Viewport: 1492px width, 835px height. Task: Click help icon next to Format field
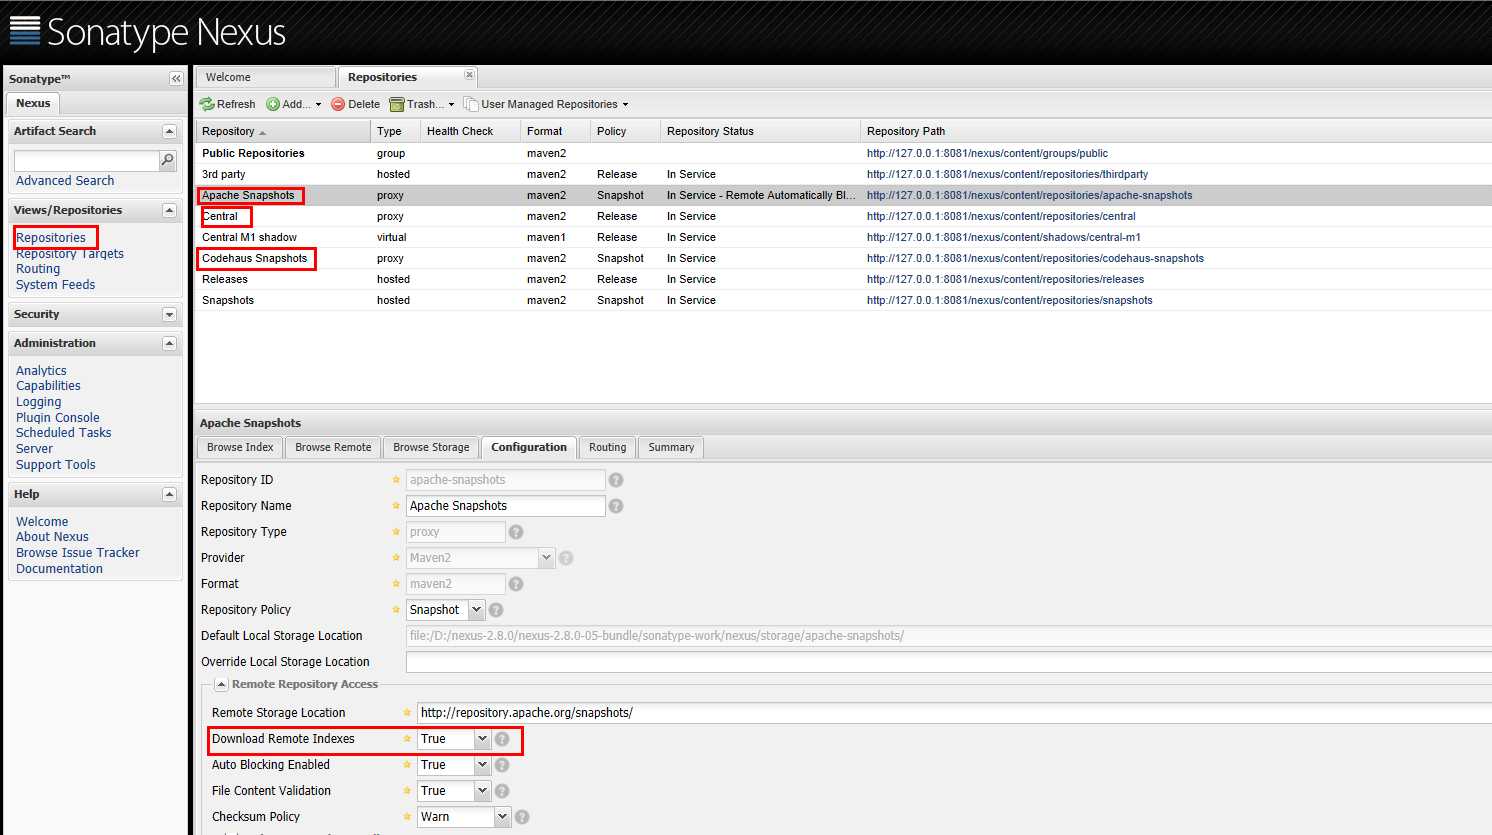click(x=516, y=584)
